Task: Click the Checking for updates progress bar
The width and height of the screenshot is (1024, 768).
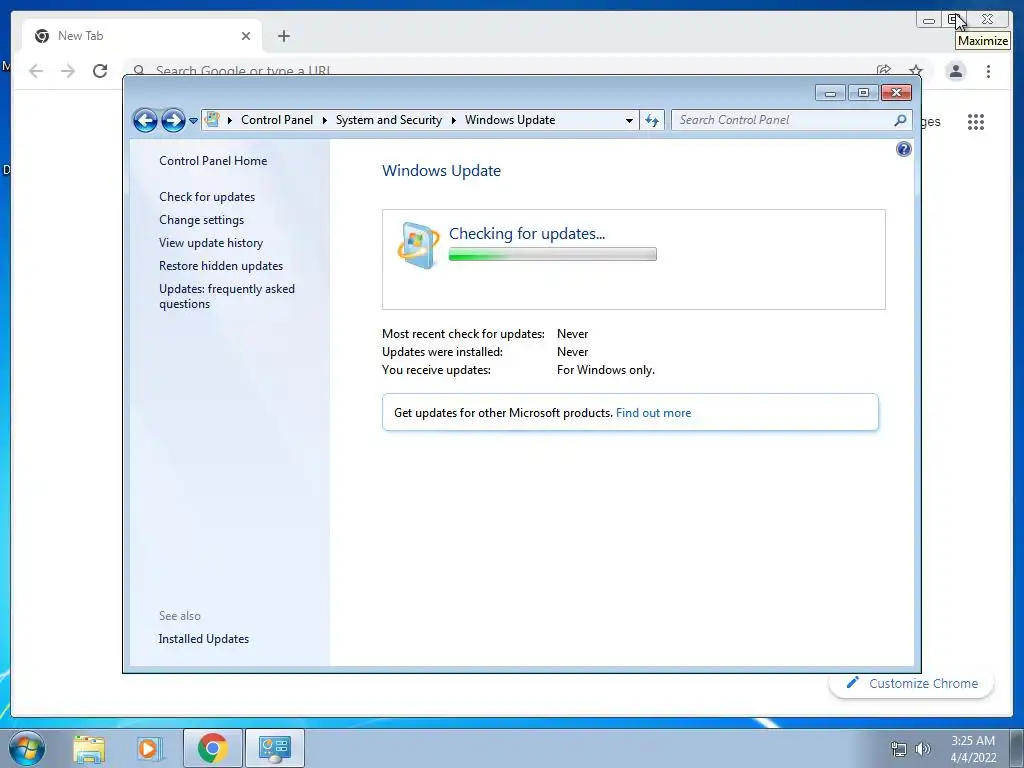Action: 552,254
